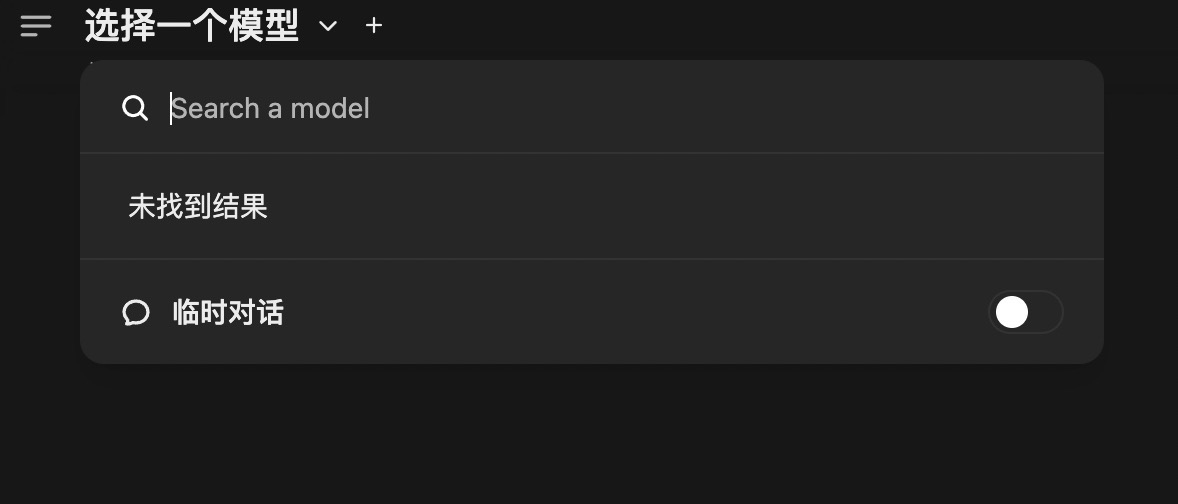Click the white knob of the 临时对话 switch

(x=1012, y=312)
